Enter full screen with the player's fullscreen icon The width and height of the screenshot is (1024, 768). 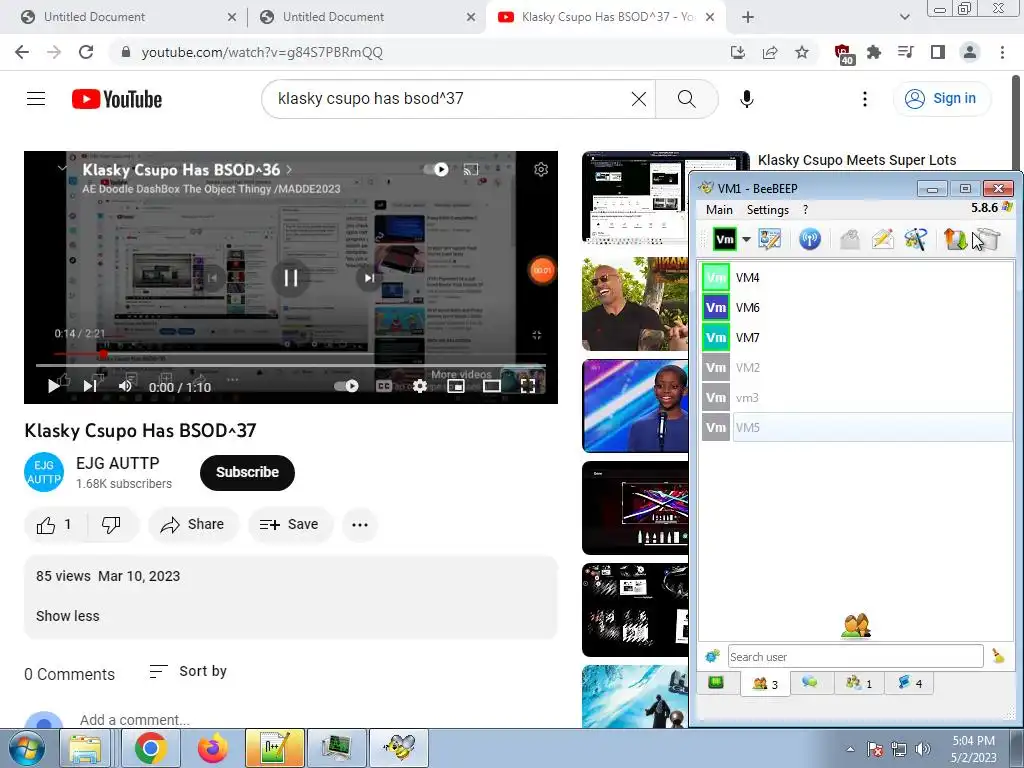point(528,386)
